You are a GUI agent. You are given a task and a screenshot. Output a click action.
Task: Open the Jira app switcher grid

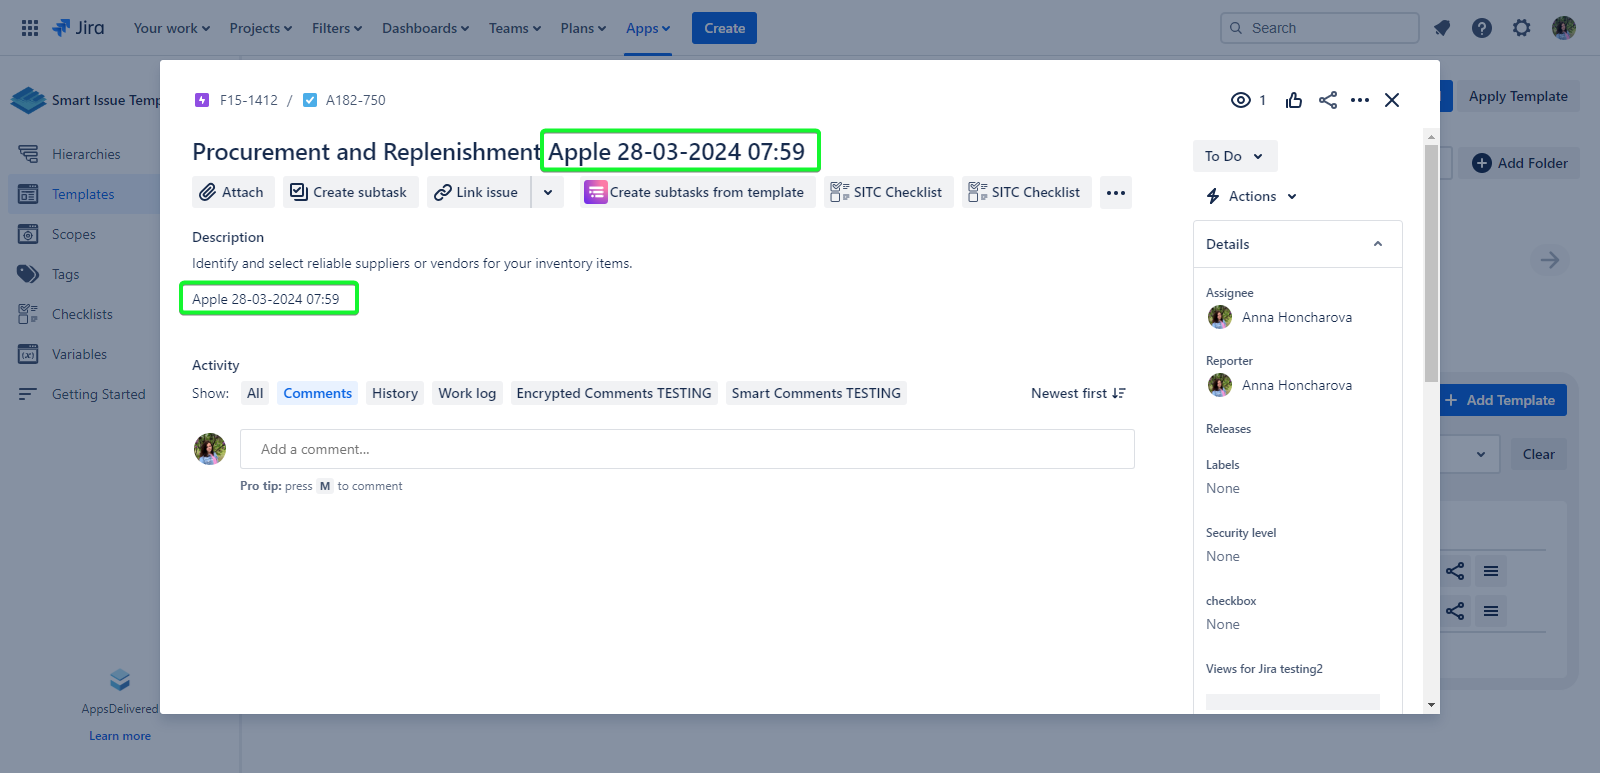pyautogui.click(x=30, y=28)
